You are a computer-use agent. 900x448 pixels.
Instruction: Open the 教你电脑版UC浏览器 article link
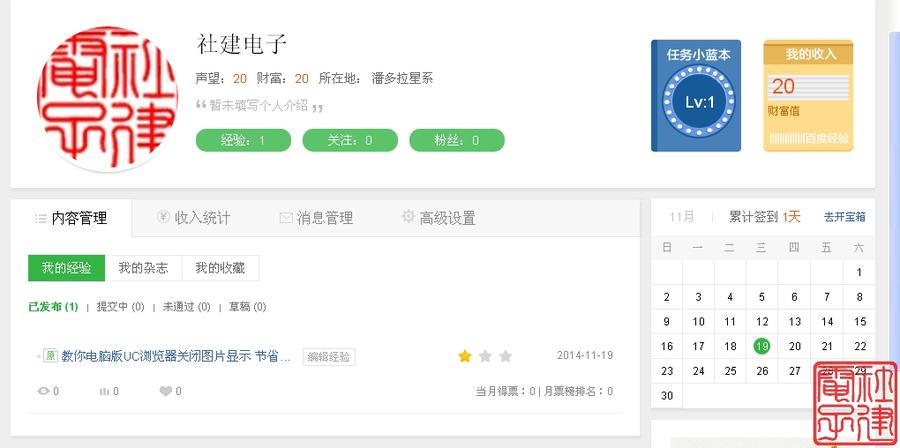click(176, 356)
